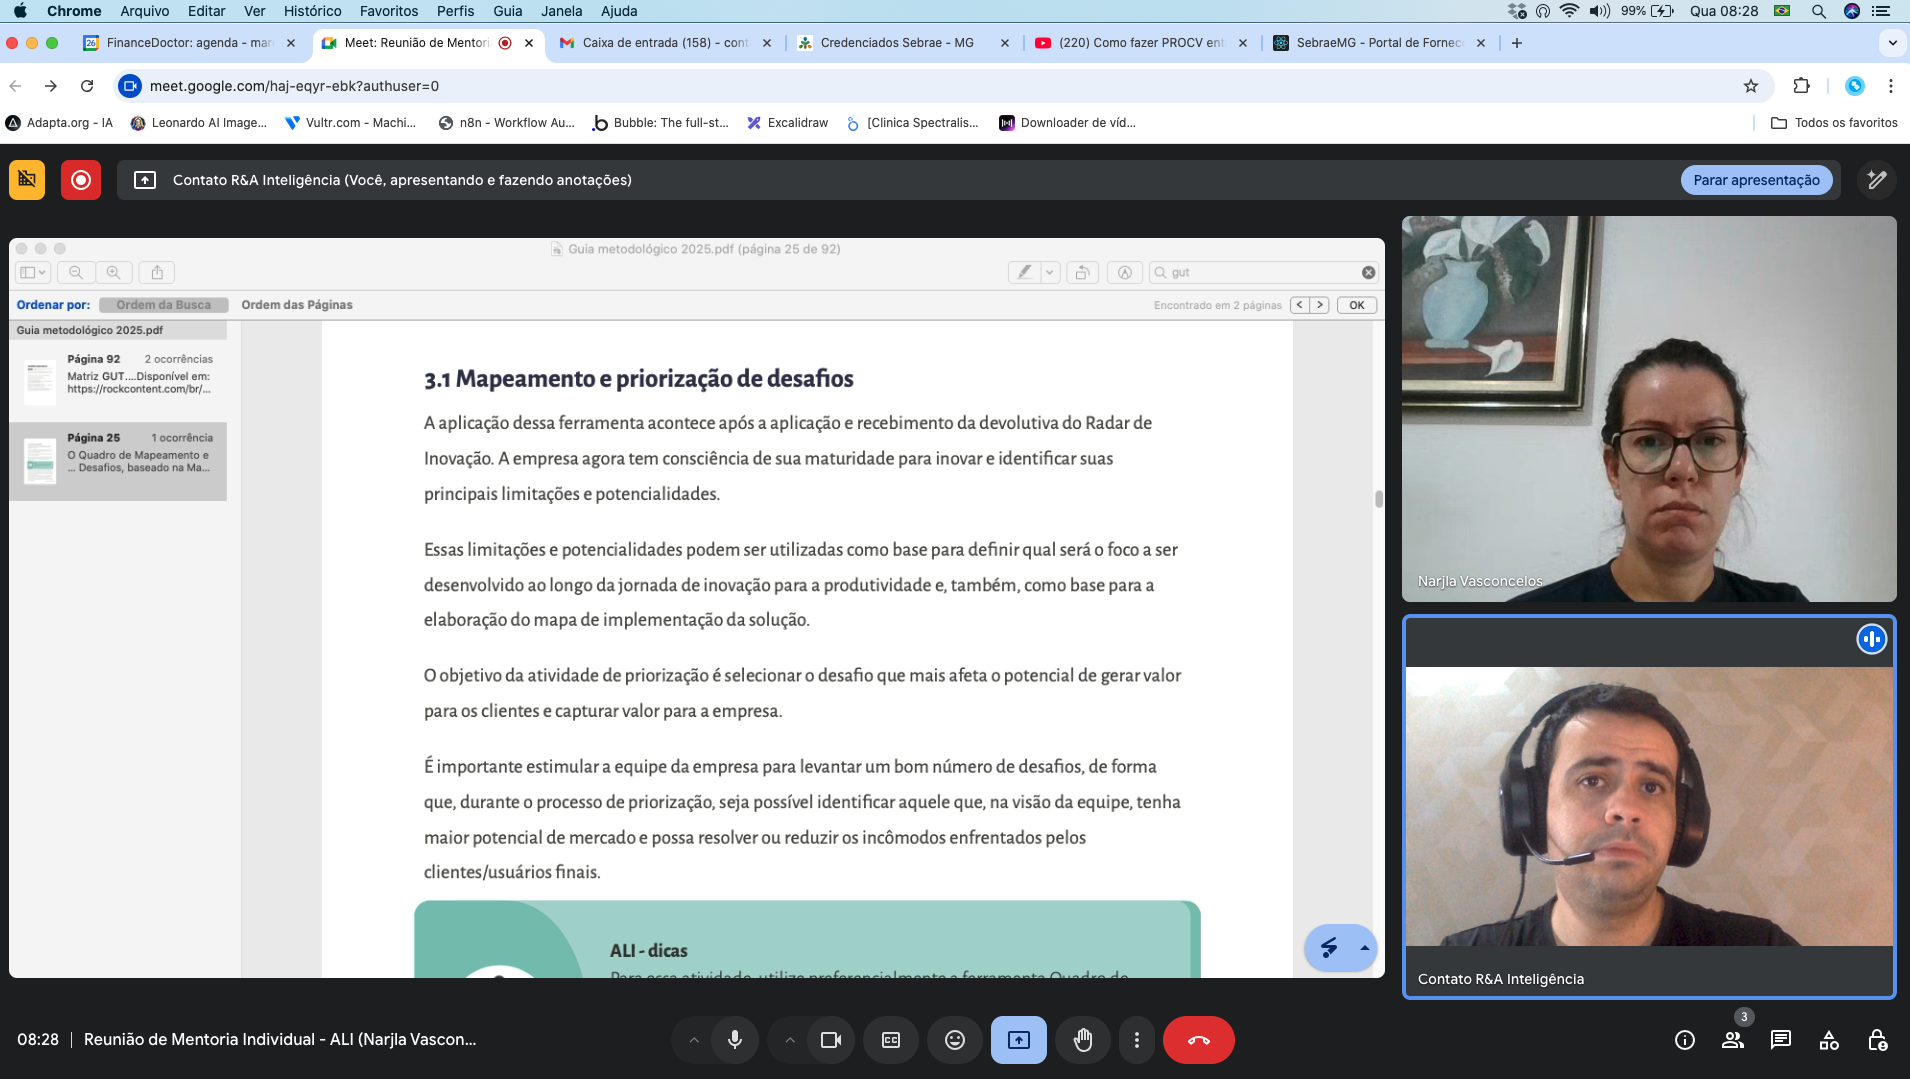Click share icon in Preview toolbar
This screenshot has height=1079, width=1910.
pos(157,272)
